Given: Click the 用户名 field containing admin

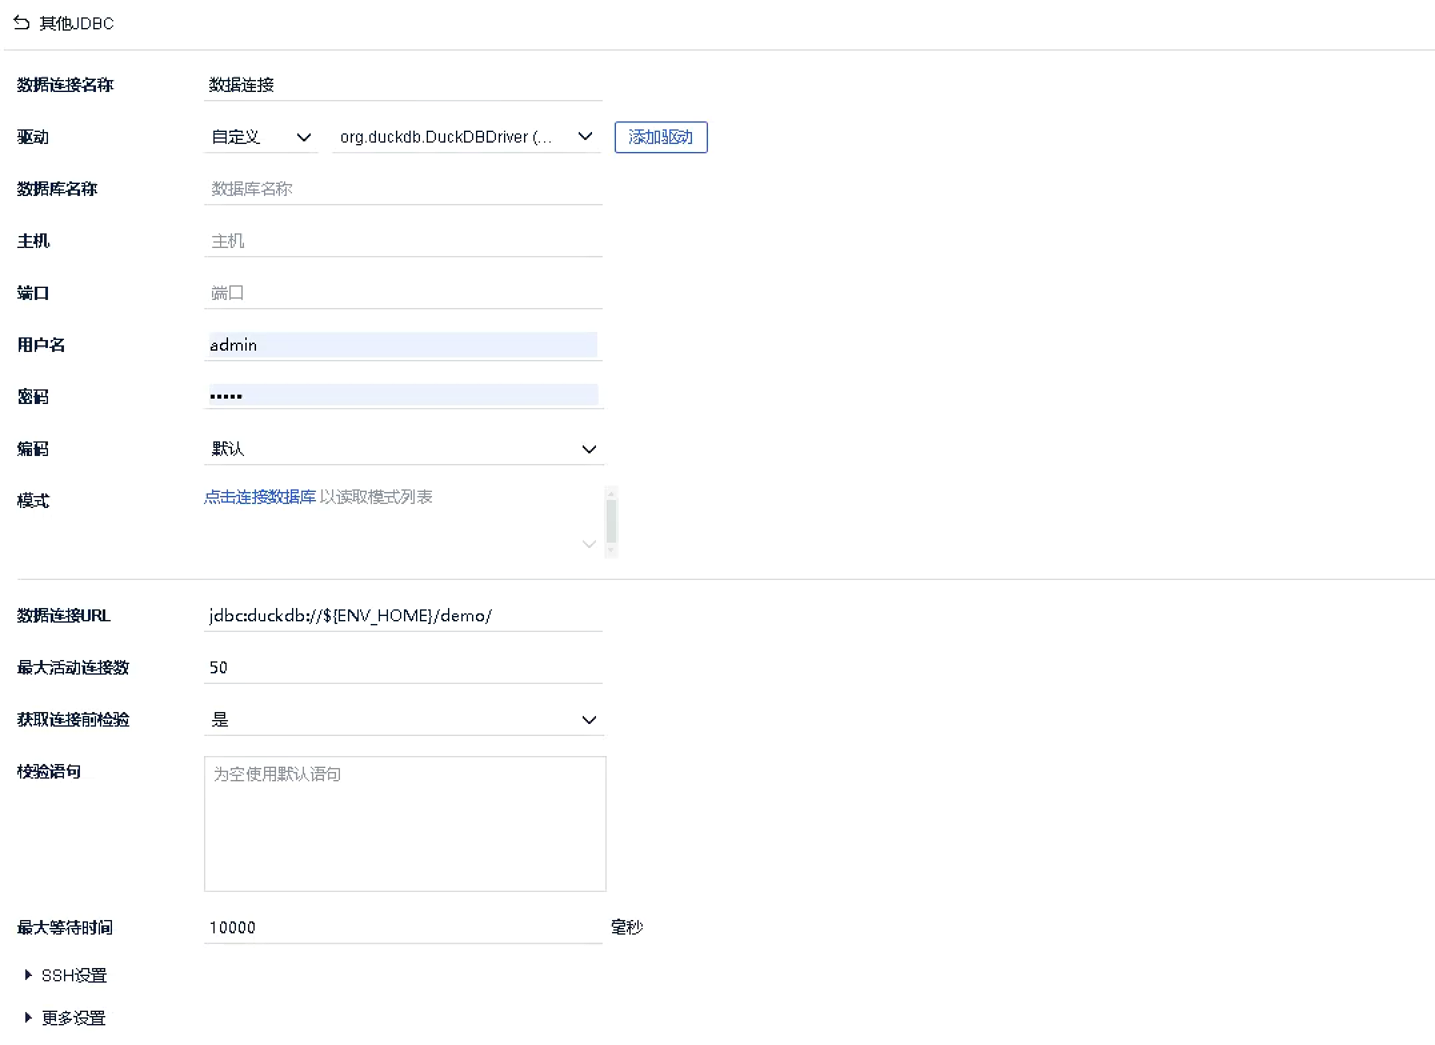Looking at the screenshot, I should click(403, 345).
